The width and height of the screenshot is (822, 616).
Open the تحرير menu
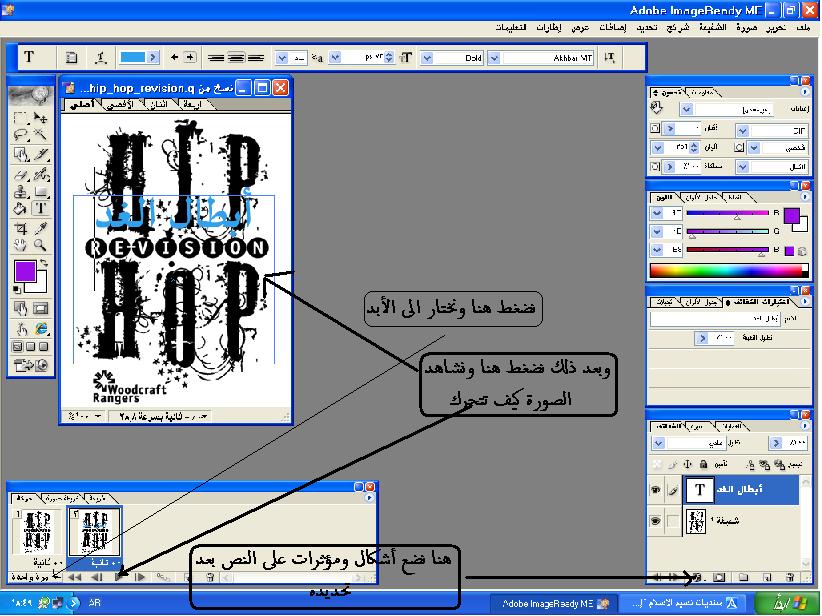(775, 28)
